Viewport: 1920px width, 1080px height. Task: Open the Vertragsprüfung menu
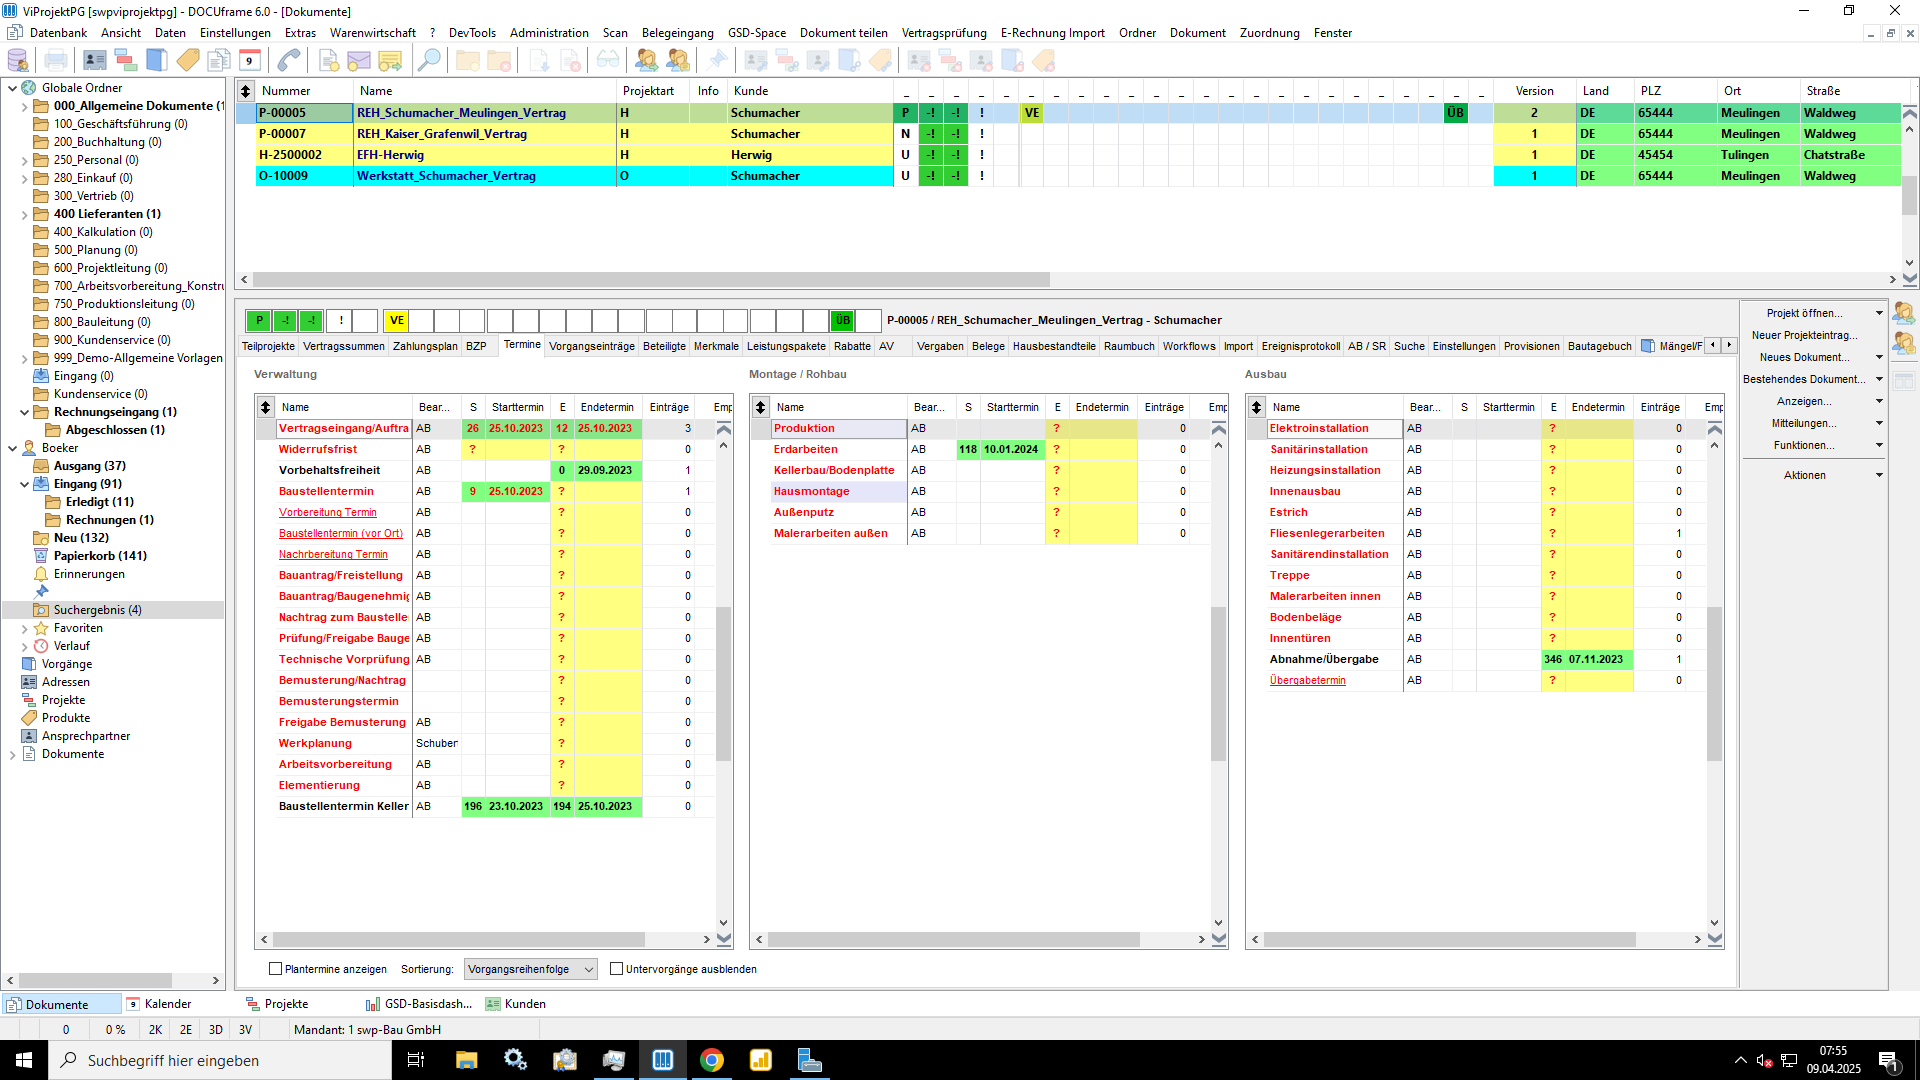(x=943, y=33)
